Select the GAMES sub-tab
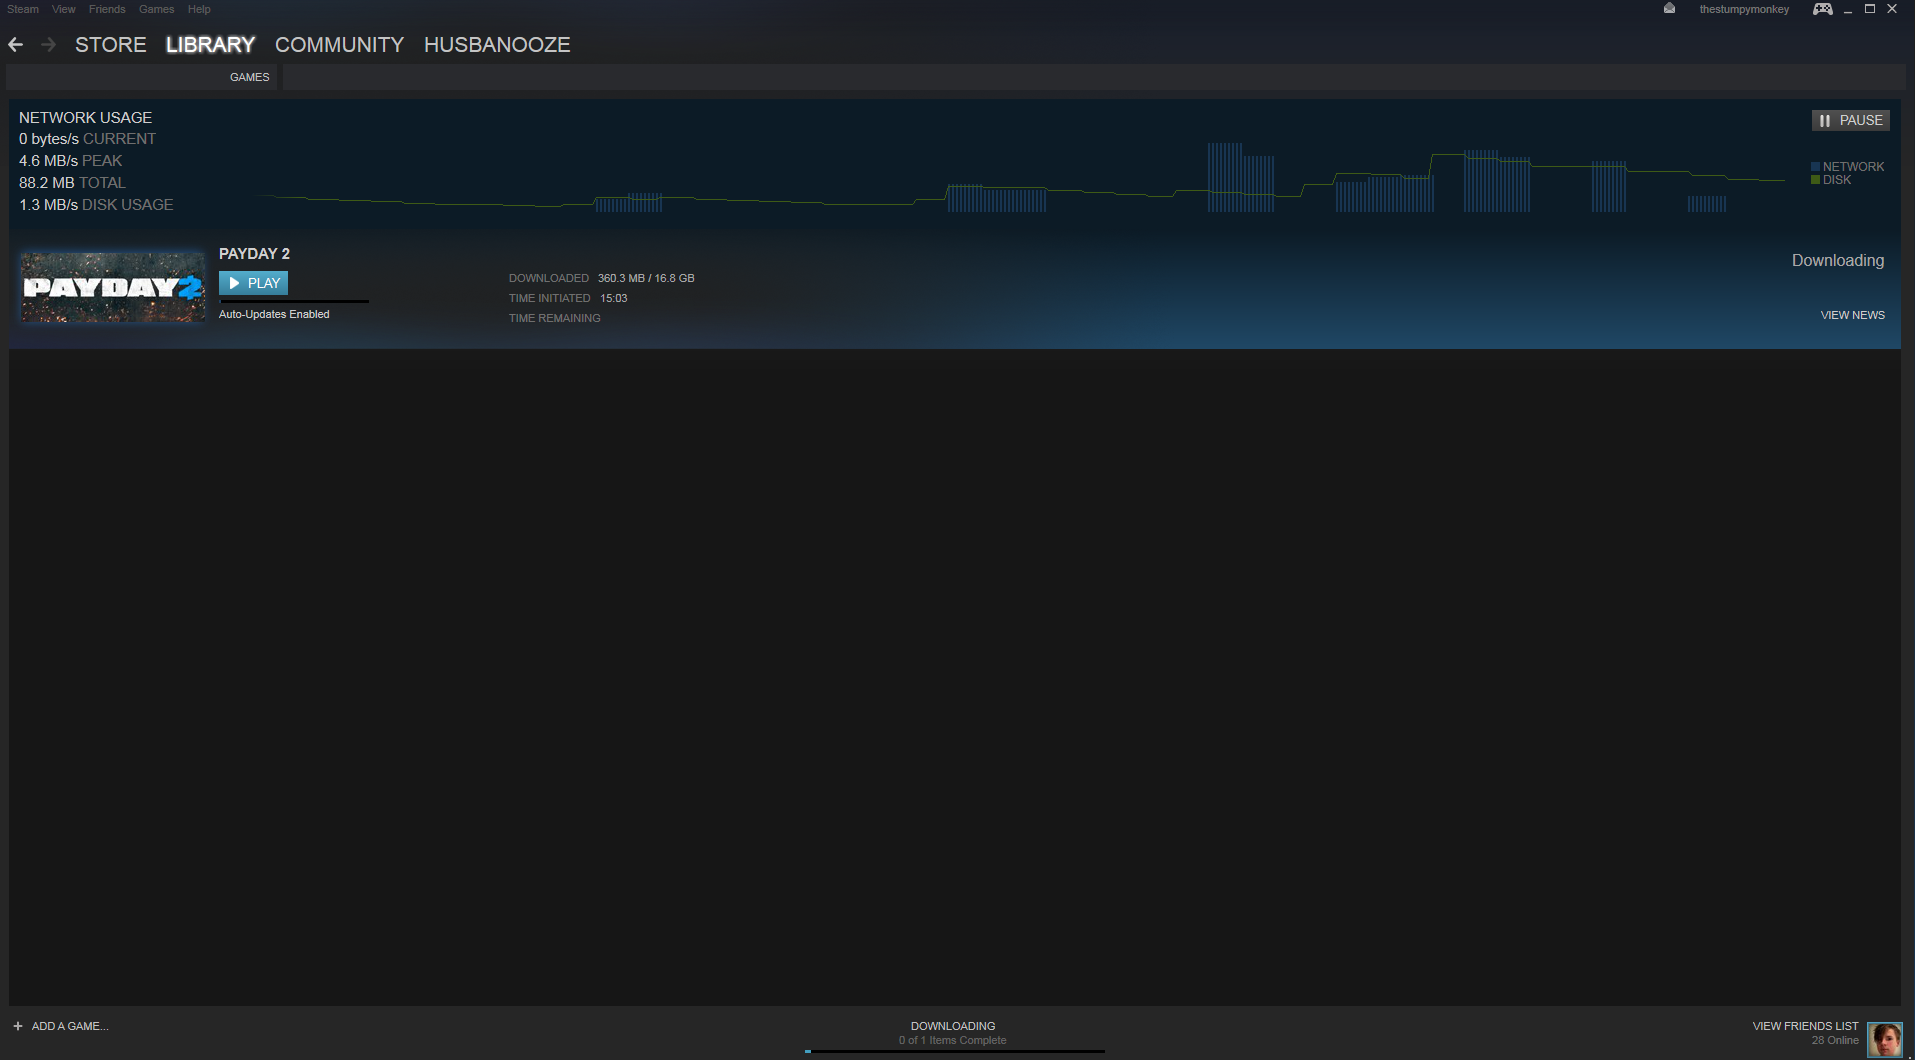Image resolution: width=1915 pixels, height=1060 pixels. 250,77
